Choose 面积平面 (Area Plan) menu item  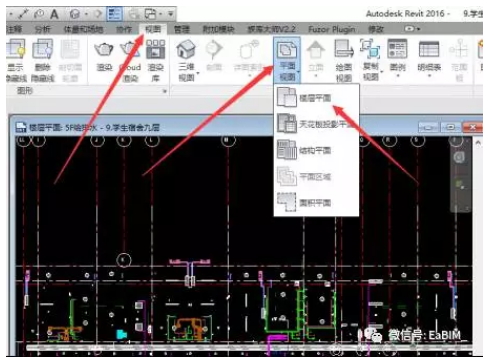[x=316, y=202]
